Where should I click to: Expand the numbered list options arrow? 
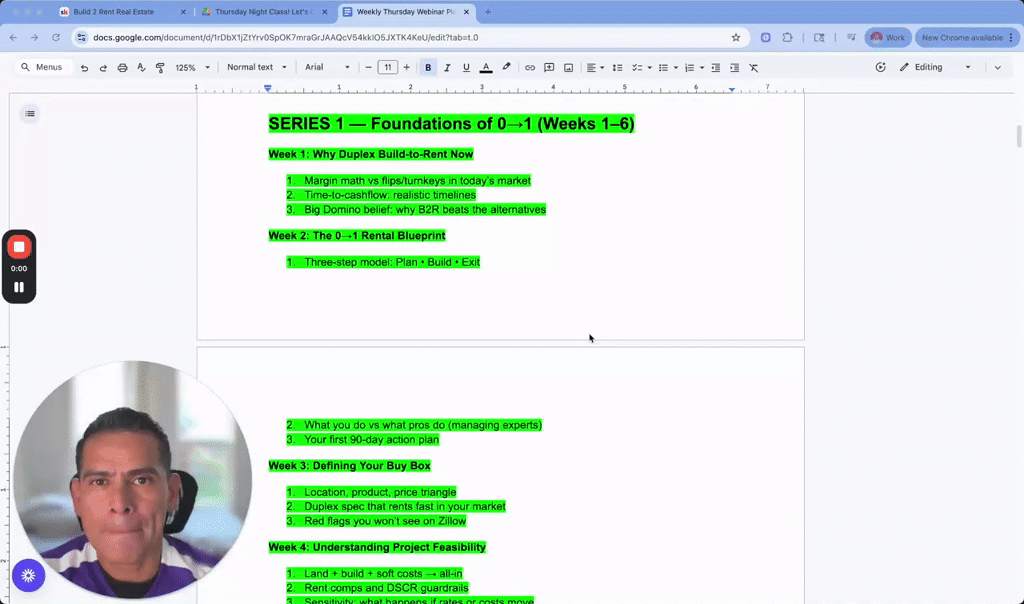pyautogui.click(x=701, y=67)
